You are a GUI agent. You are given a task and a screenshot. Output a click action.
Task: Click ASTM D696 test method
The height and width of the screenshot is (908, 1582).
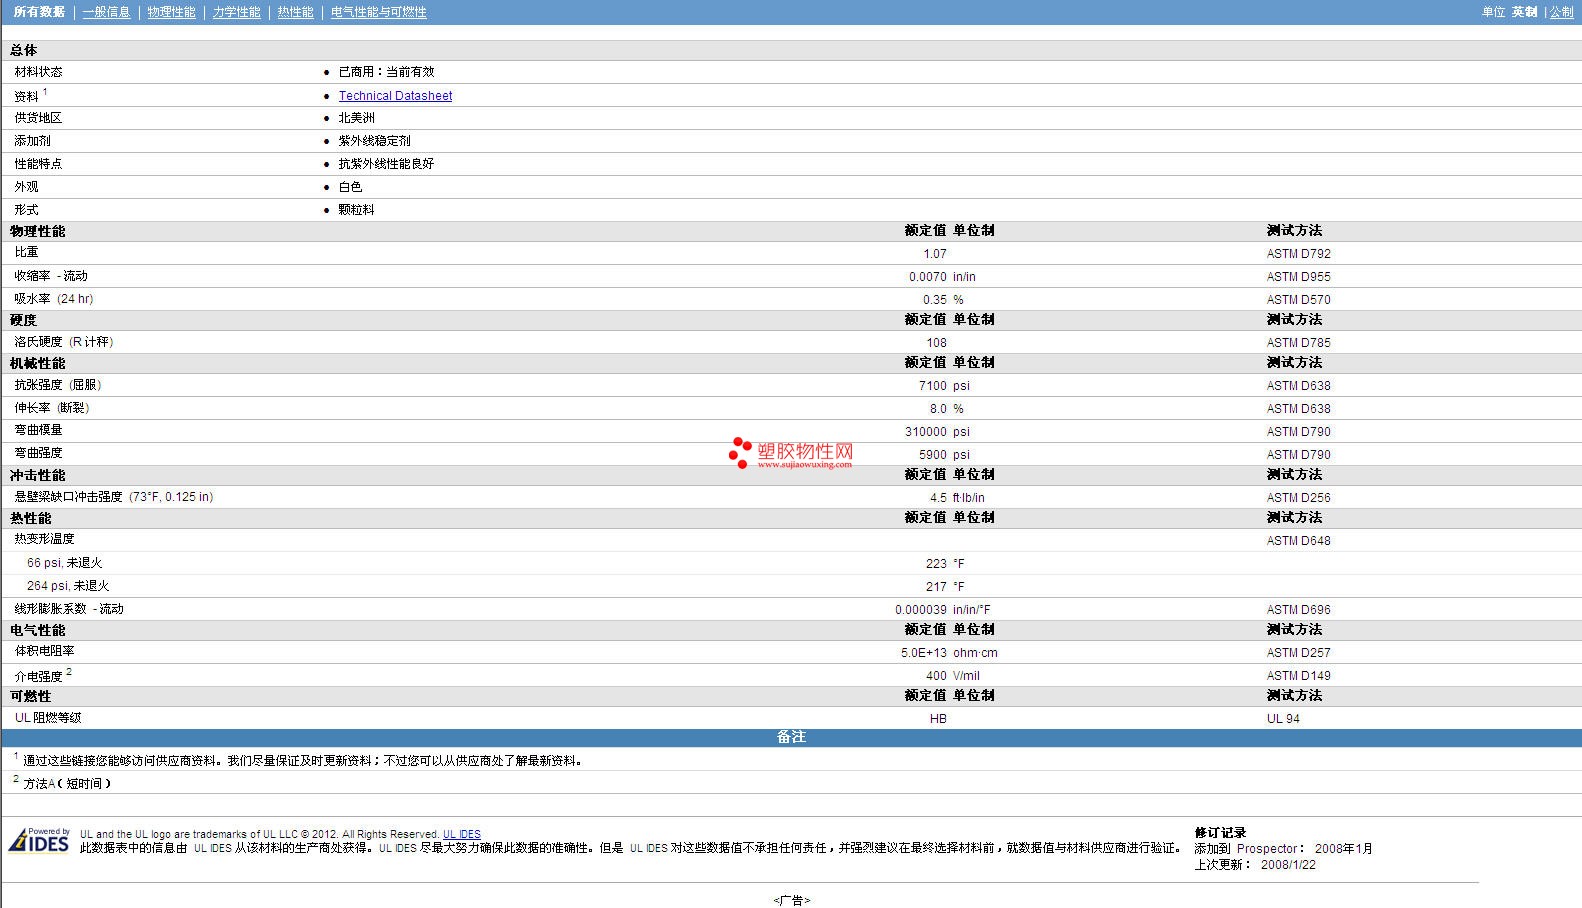tap(1298, 610)
